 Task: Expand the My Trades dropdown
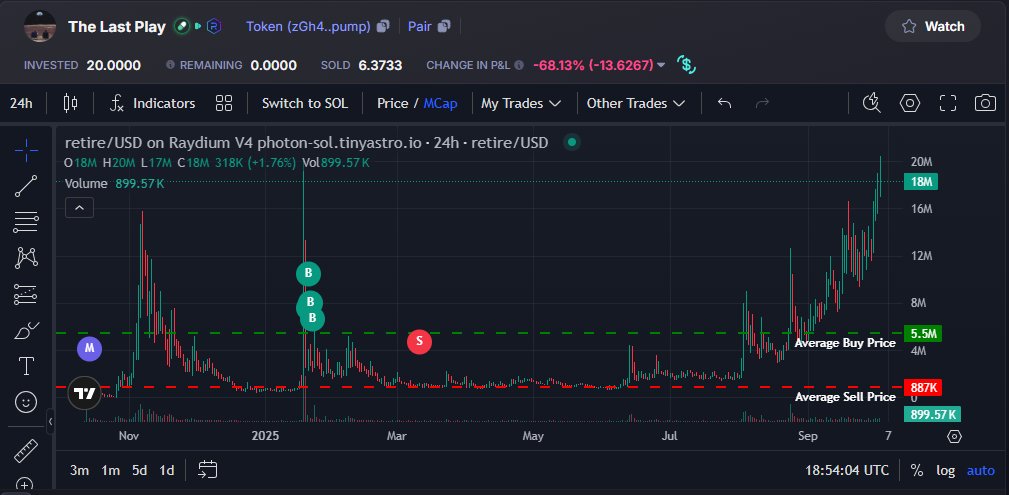click(x=521, y=103)
